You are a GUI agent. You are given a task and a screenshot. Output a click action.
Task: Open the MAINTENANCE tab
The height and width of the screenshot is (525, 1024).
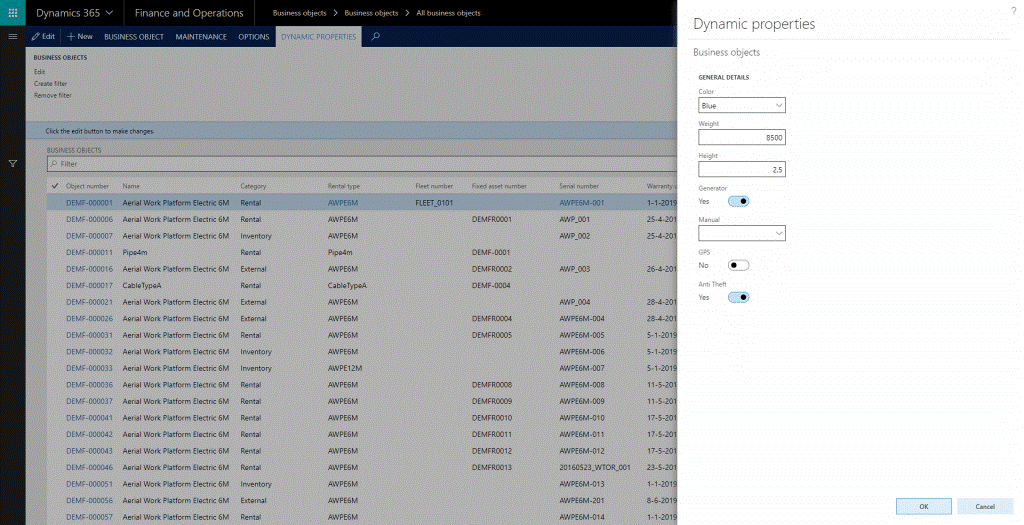[201, 37]
